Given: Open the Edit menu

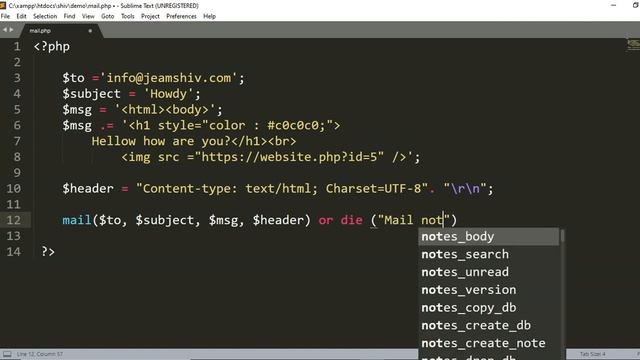Looking at the screenshot, I should [x=21, y=16].
